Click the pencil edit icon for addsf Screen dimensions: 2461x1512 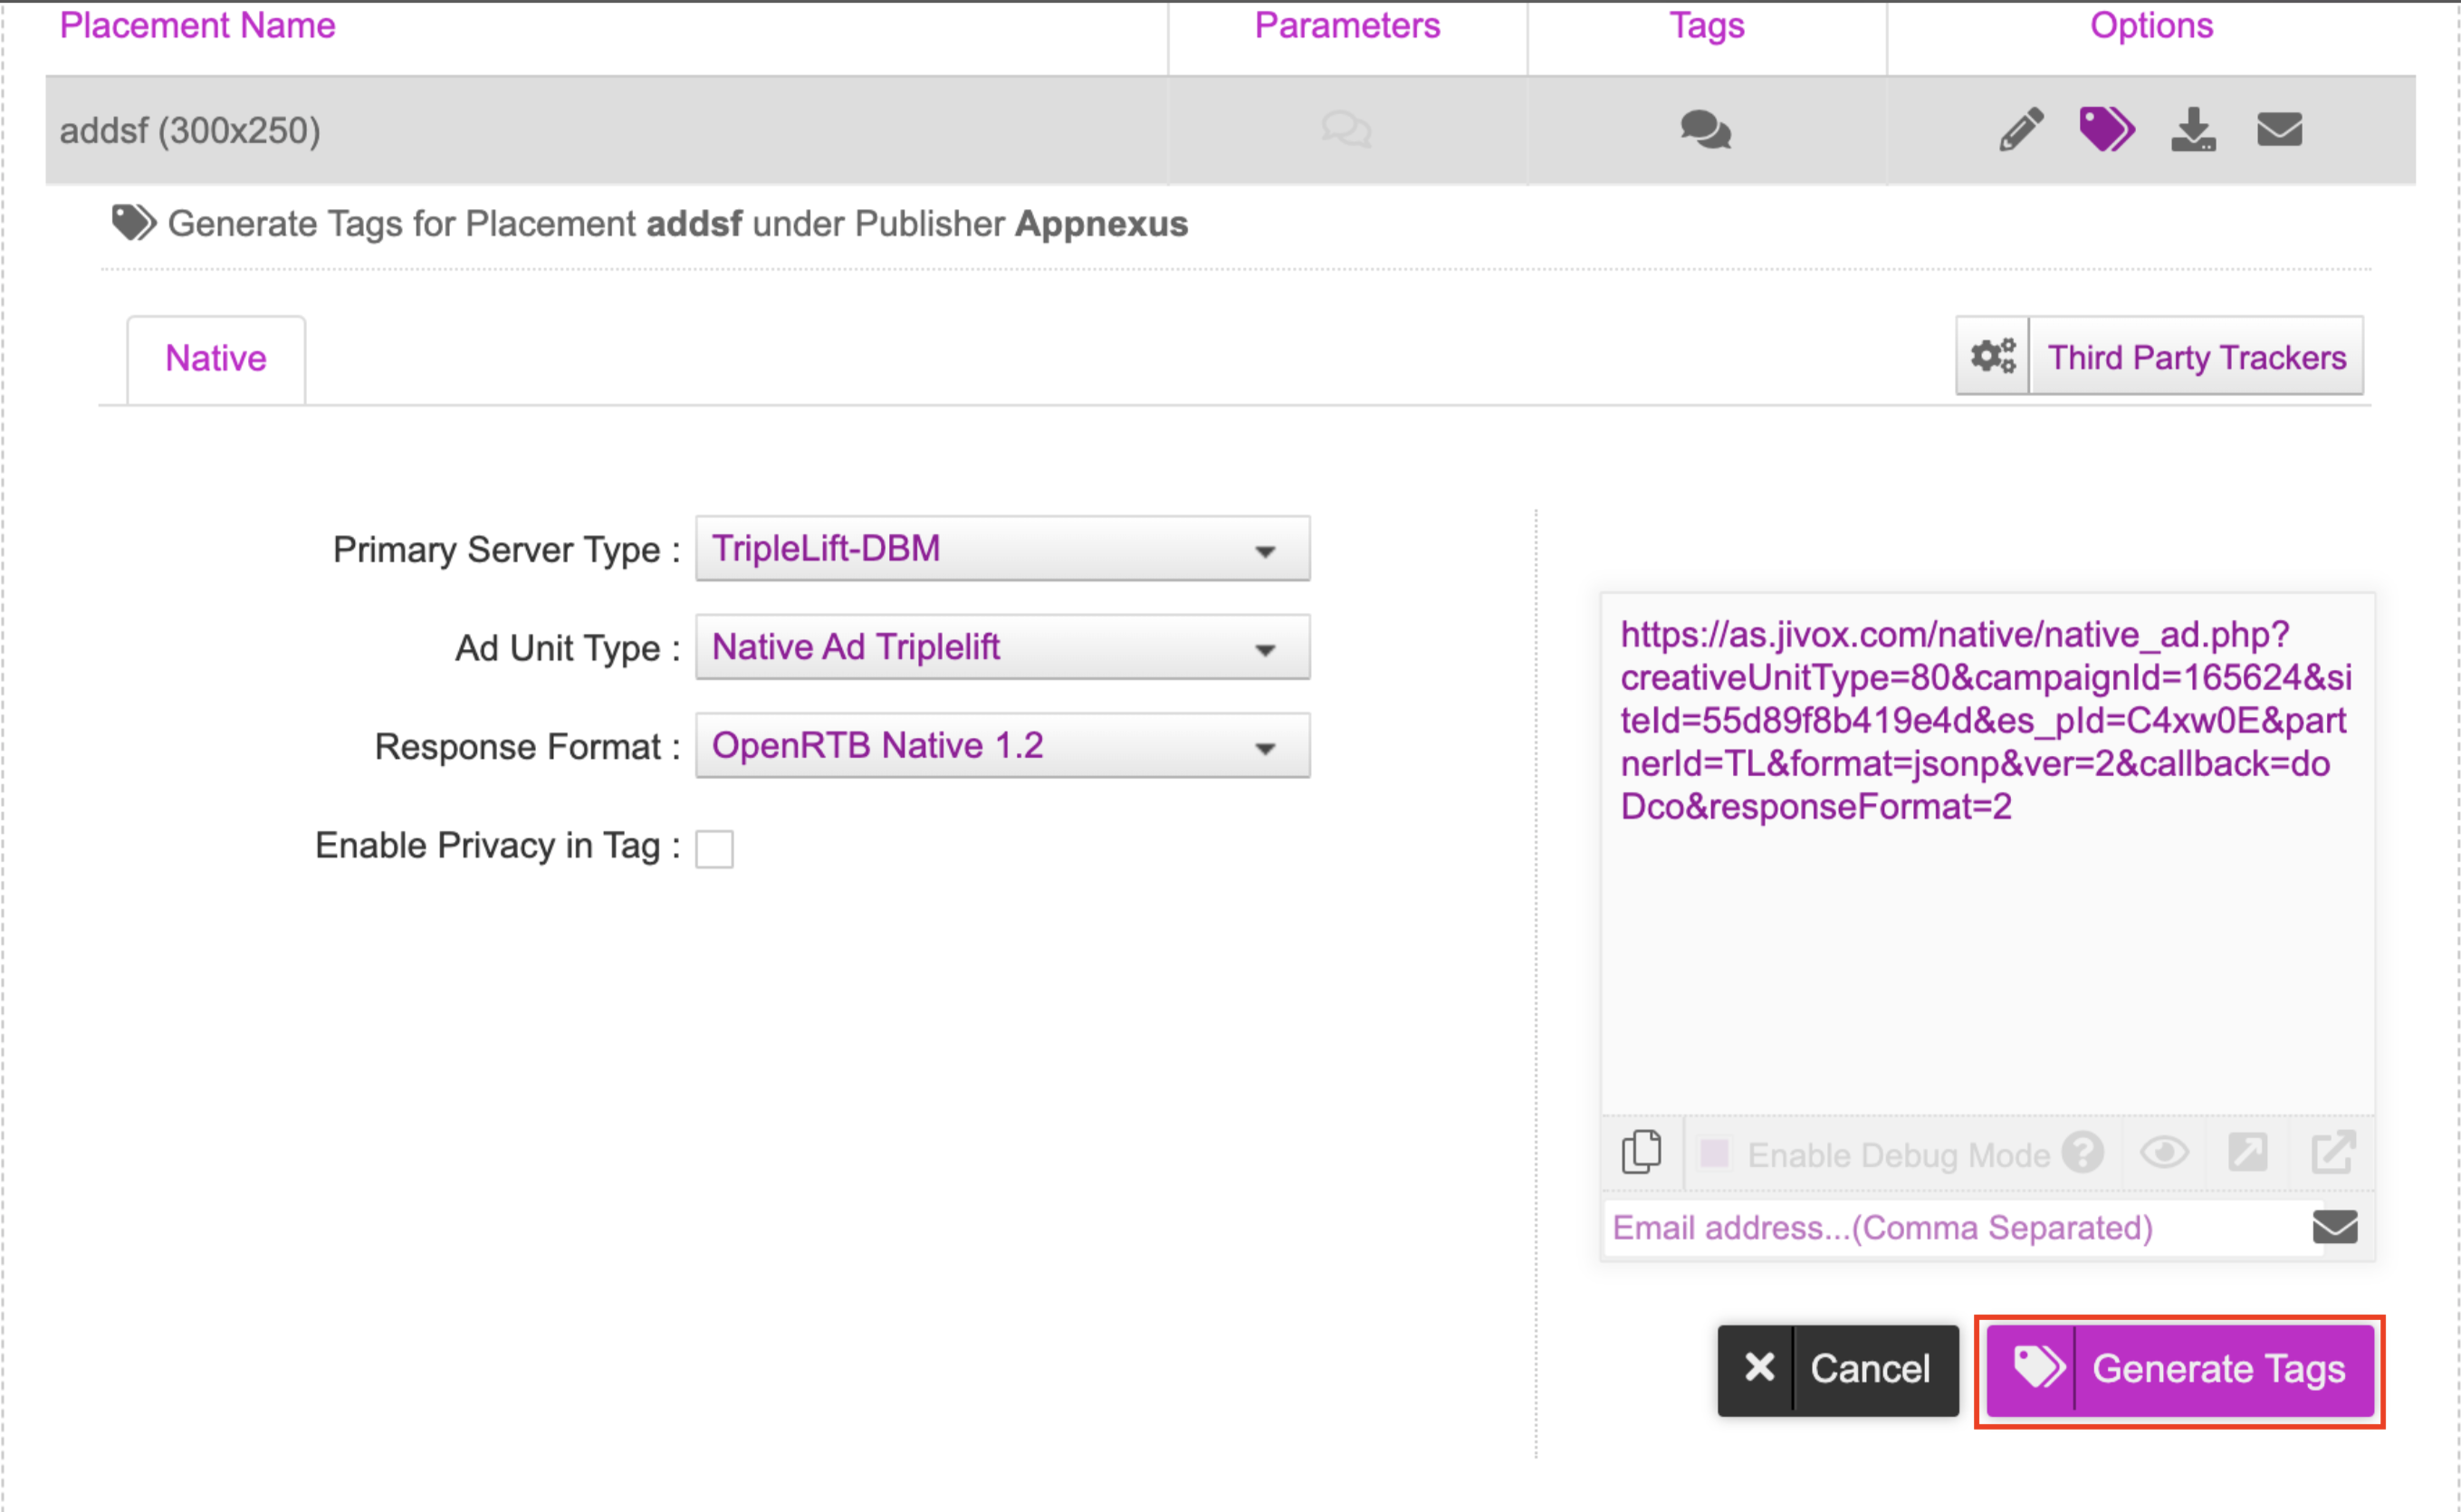coord(2020,130)
